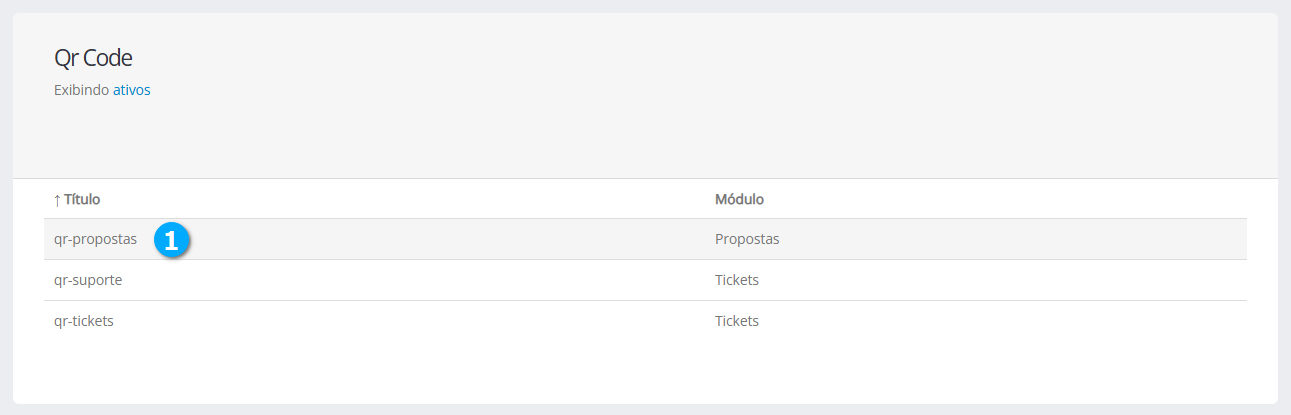Sort the list by Módulo column
Viewport: 1291px width, 415px height.
pos(739,199)
